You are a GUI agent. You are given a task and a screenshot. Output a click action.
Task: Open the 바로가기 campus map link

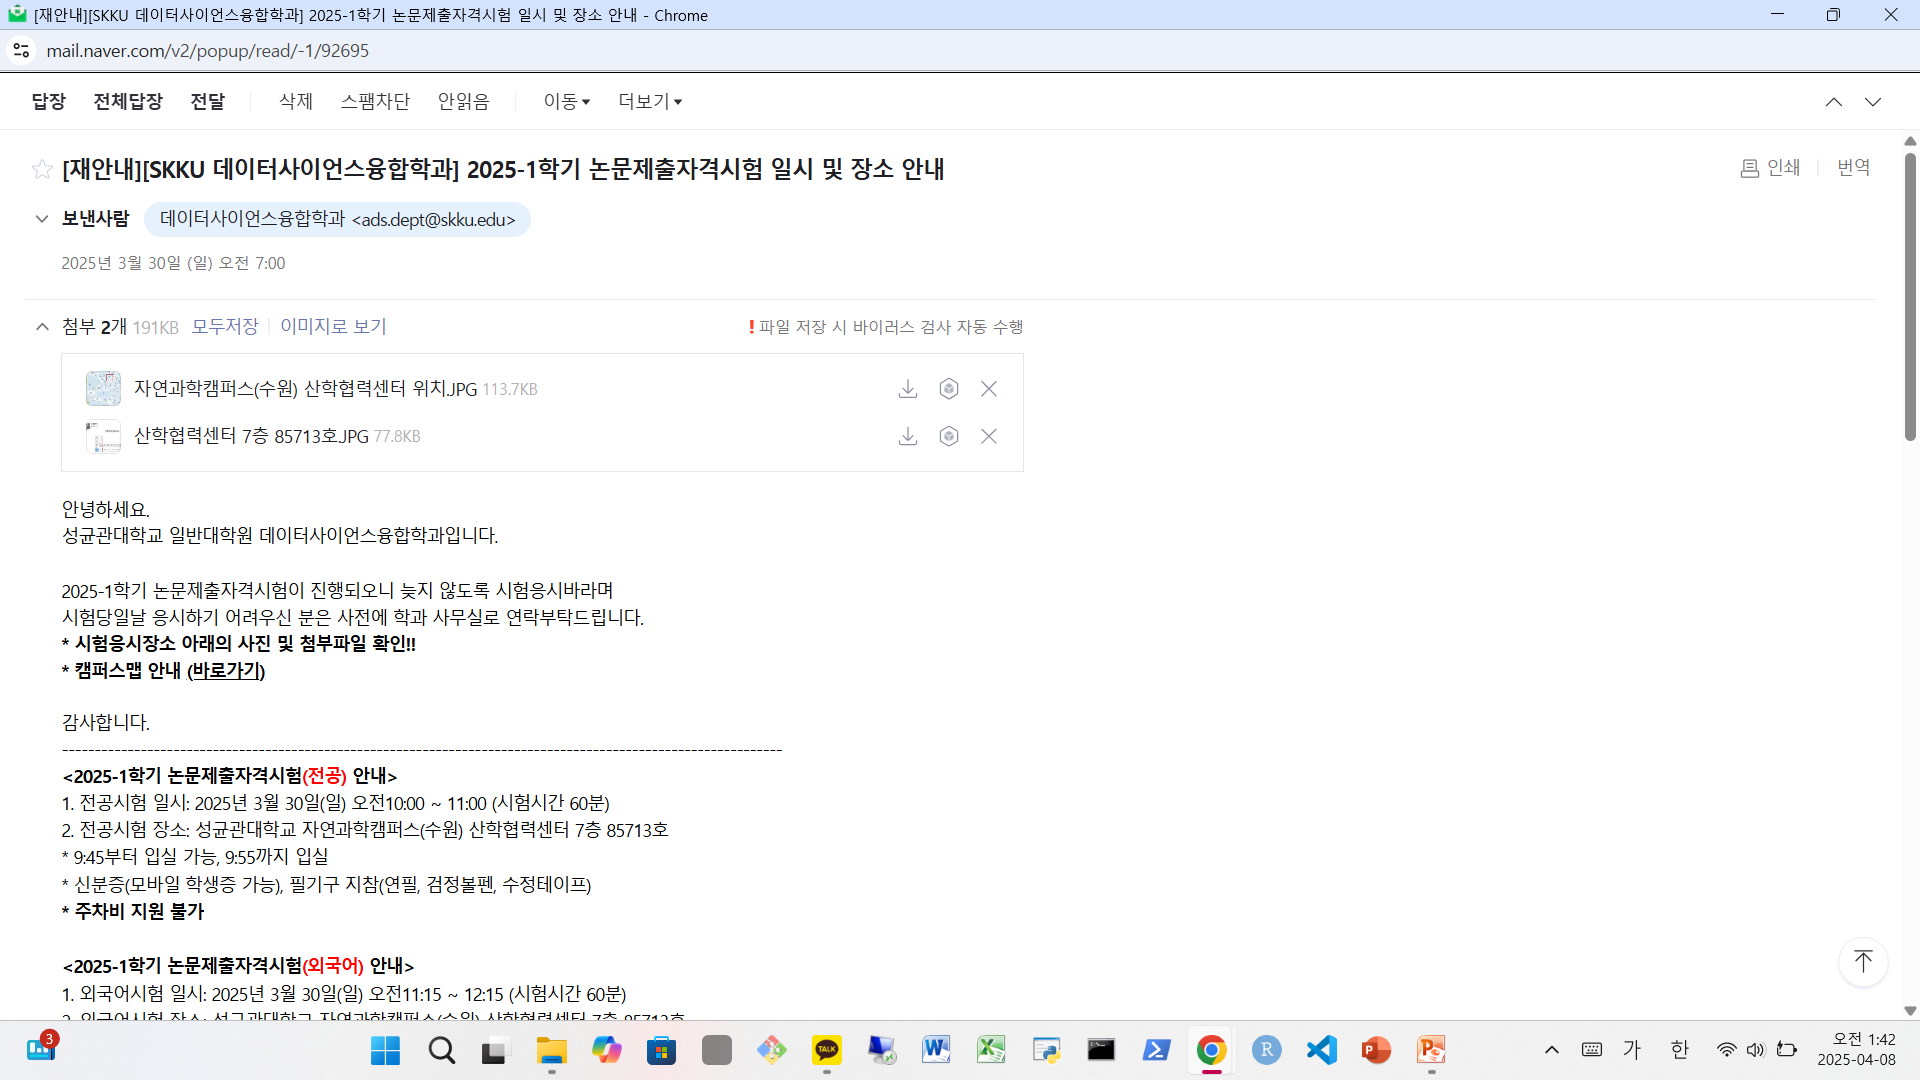pyautogui.click(x=226, y=671)
